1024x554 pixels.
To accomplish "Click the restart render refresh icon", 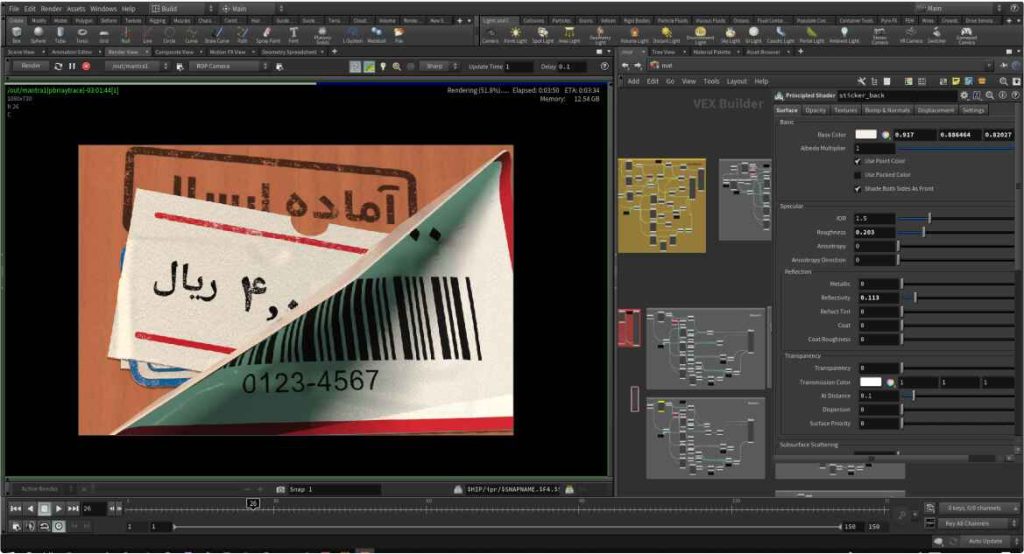I will pos(58,66).
